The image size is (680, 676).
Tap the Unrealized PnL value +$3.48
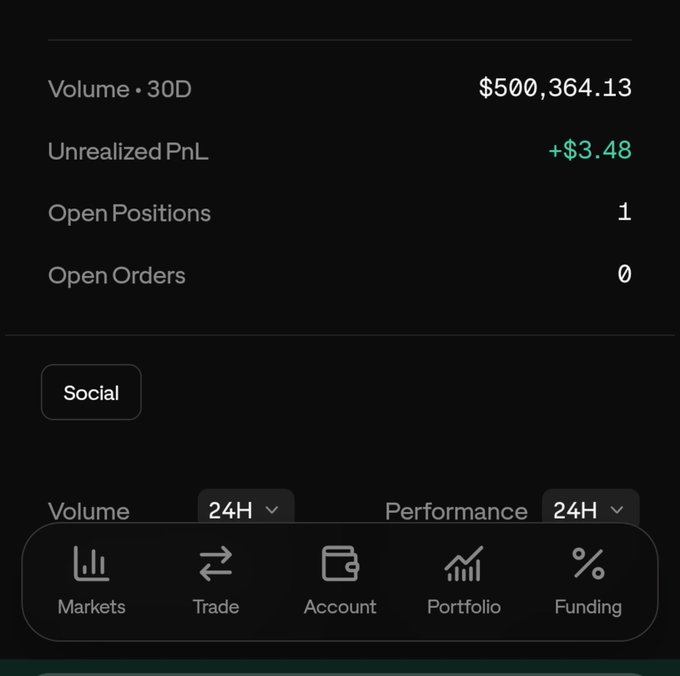590,150
